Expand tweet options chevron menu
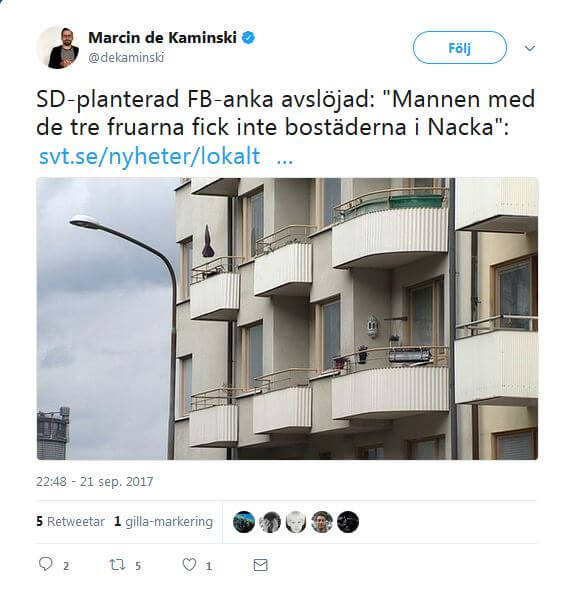This screenshot has height=597, width=570. tap(530, 48)
